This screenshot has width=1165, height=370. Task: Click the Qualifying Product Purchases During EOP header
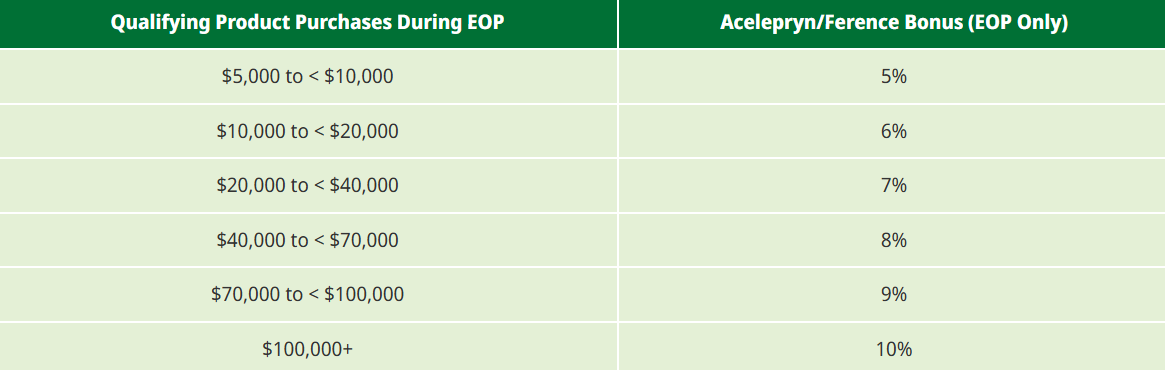click(x=308, y=23)
